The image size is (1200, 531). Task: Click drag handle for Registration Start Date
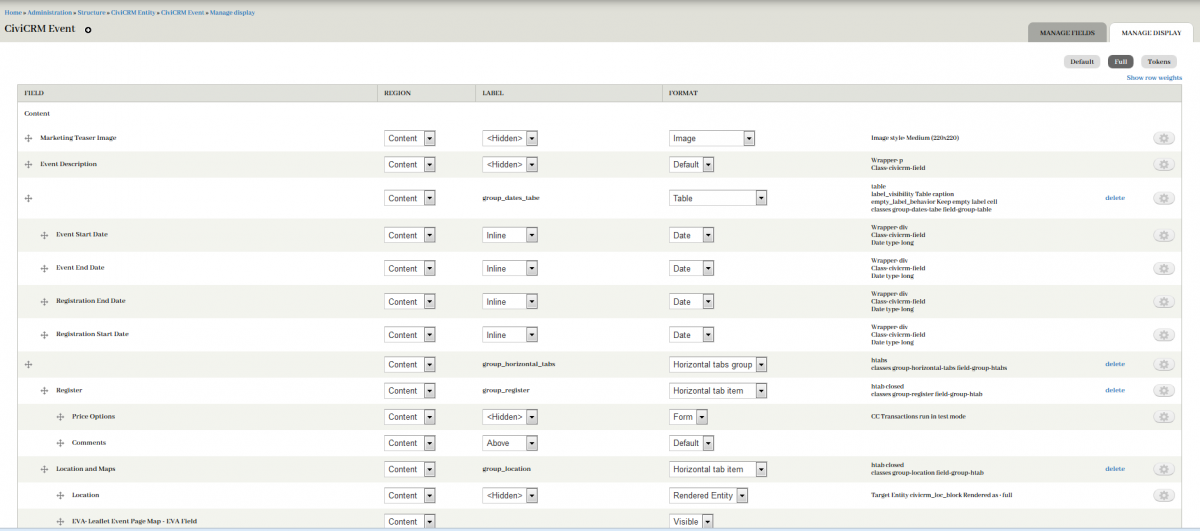[x=45, y=335]
